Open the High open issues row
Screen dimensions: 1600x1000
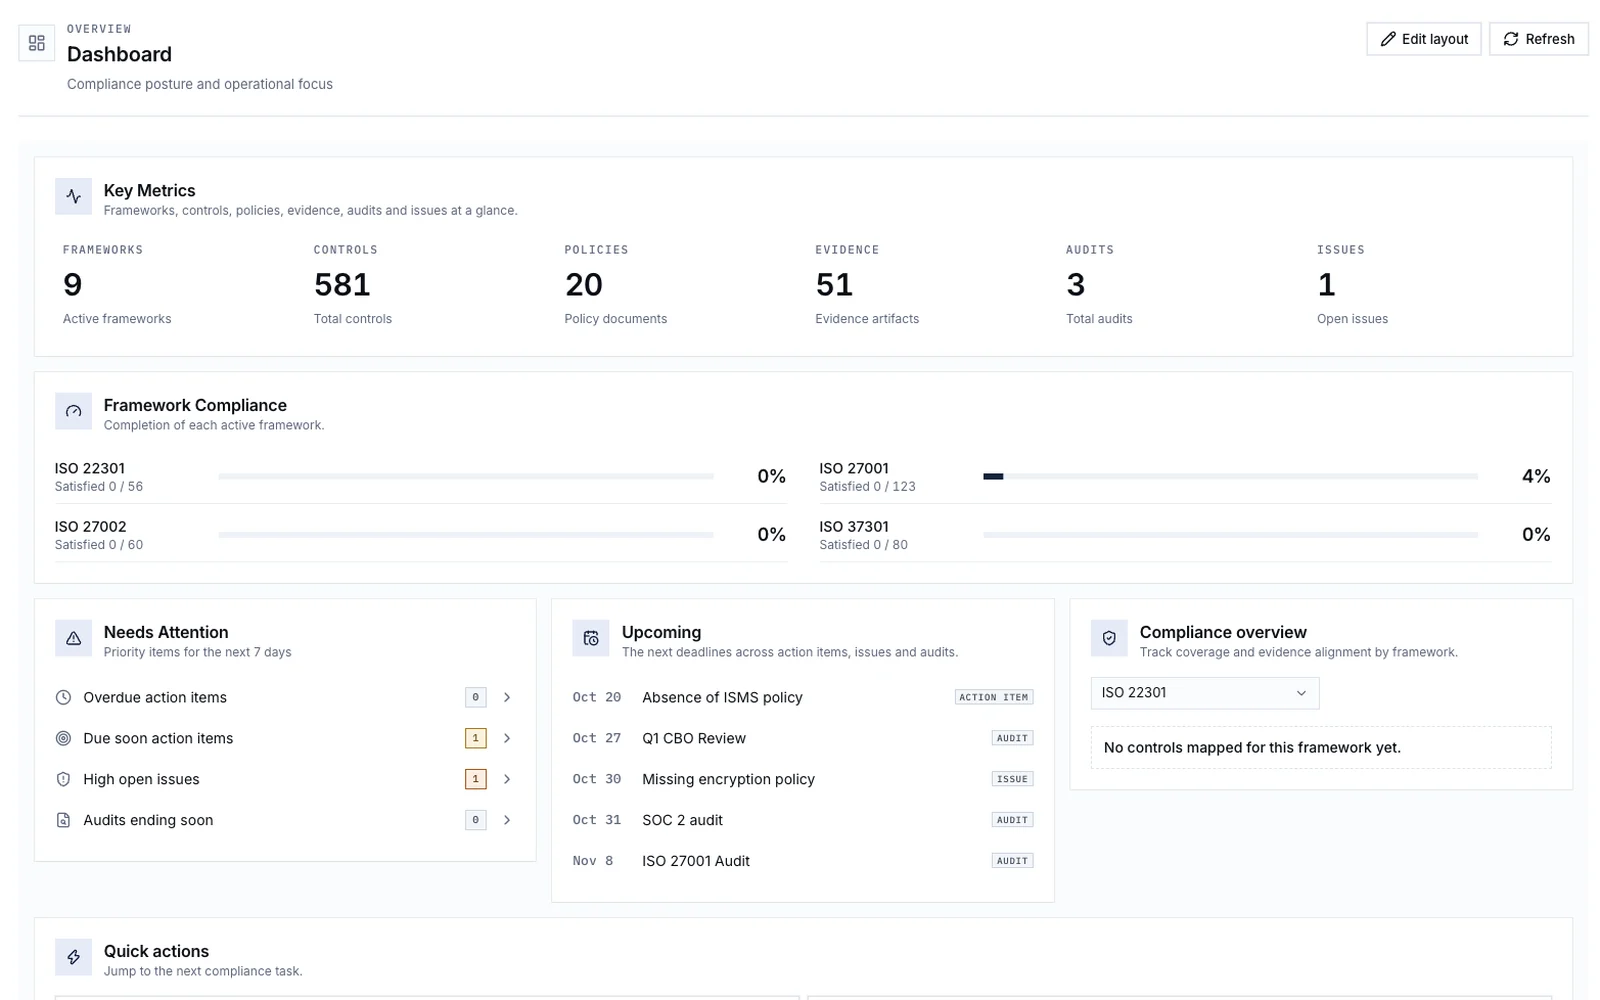285,779
